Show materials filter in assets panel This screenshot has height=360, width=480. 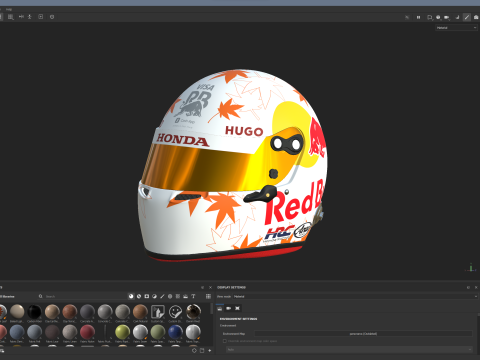pyautogui.click(x=131, y=296)
